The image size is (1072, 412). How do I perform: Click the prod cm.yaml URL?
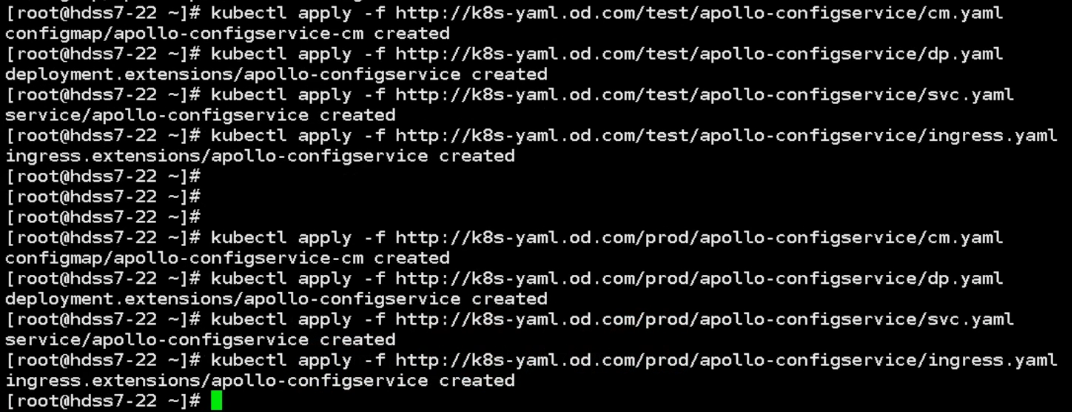pos(699,238)
